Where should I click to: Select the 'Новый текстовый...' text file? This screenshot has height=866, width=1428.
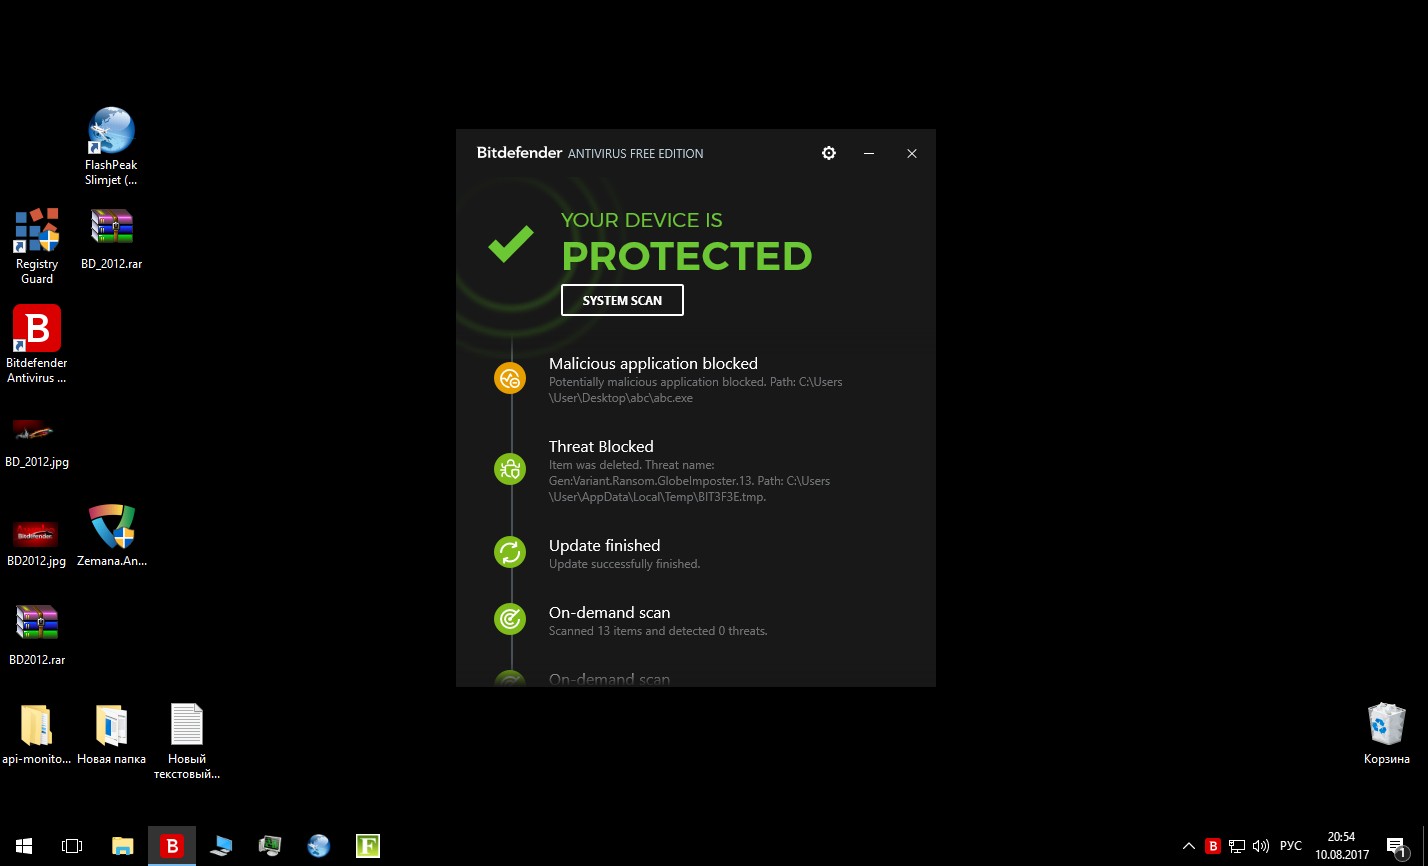click(186, 741)
